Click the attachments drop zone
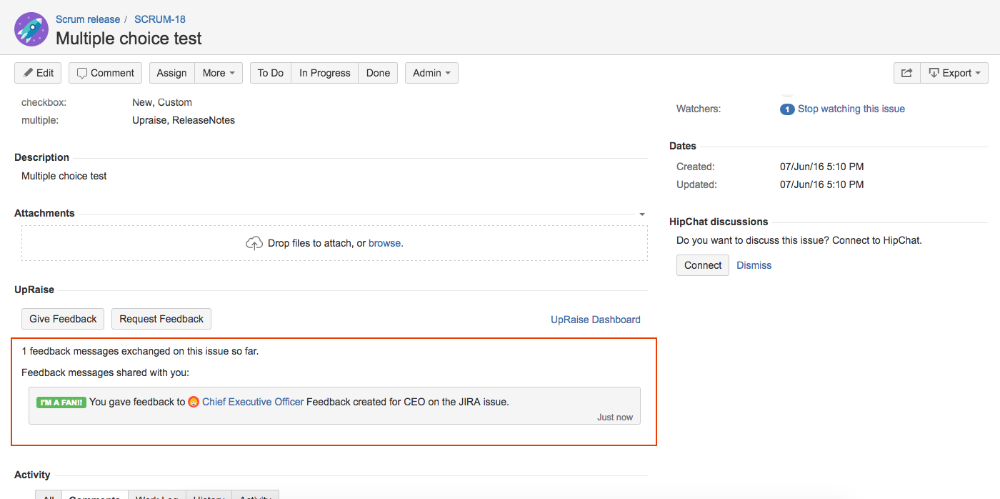This screenshot has height=499, width=1000. [335, 243]
